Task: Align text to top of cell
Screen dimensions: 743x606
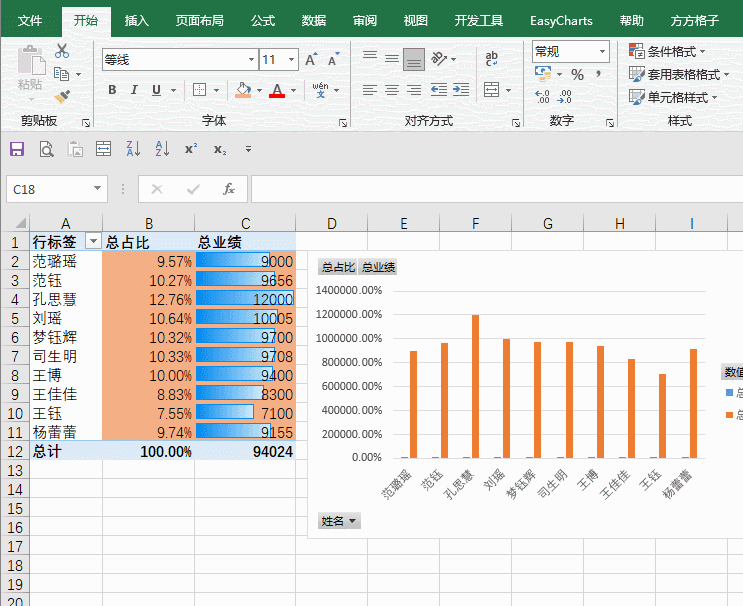Action: pyautogui.click(x=370, y=57)
